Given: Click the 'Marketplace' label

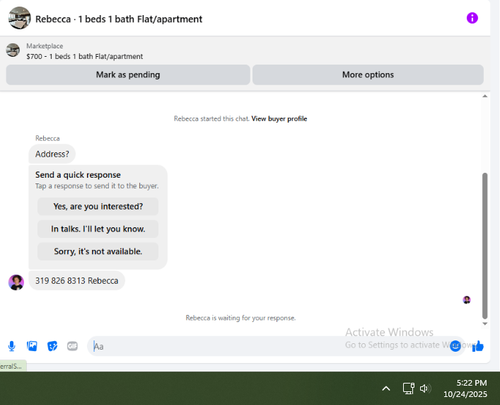Looking at the screenshot, I should [45, 46].
